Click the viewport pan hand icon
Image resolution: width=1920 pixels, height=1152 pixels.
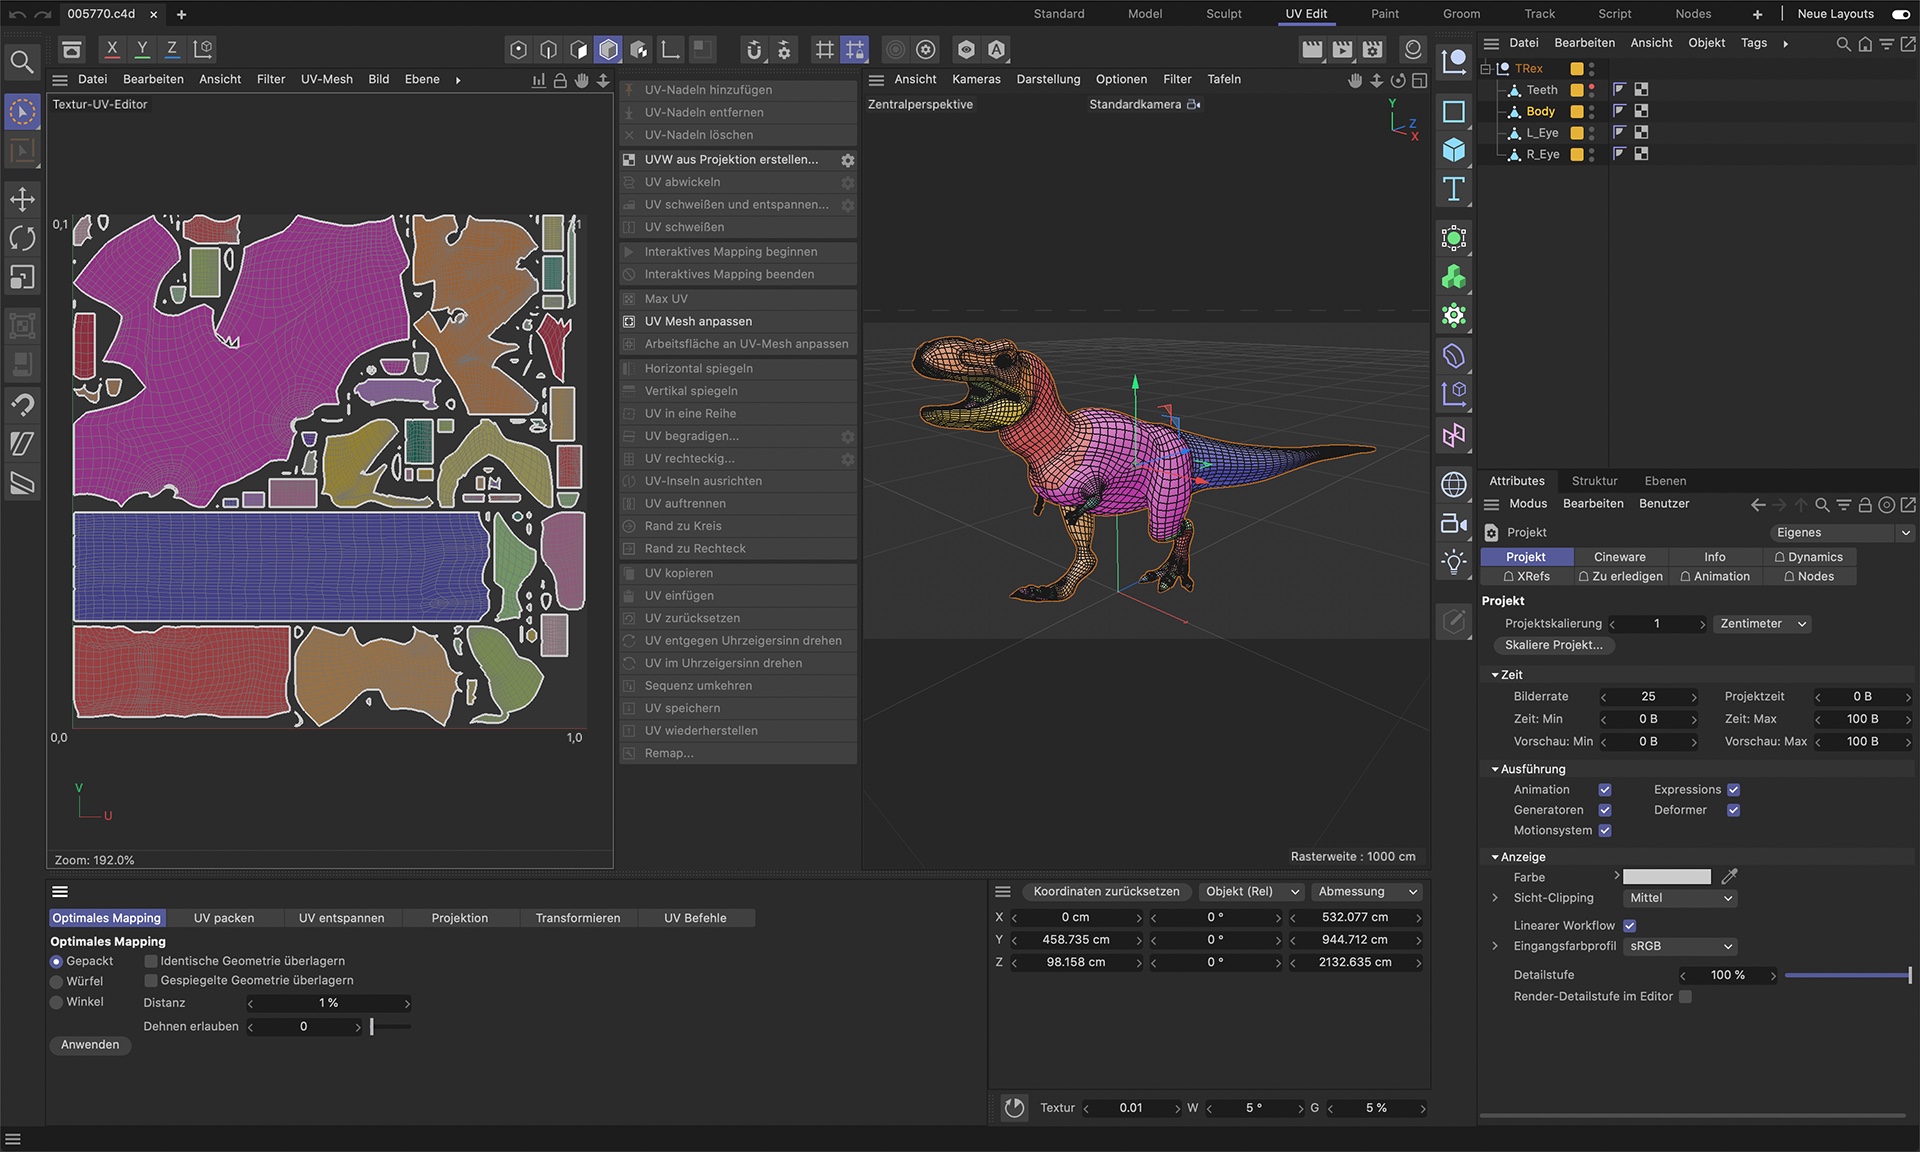1355,81
